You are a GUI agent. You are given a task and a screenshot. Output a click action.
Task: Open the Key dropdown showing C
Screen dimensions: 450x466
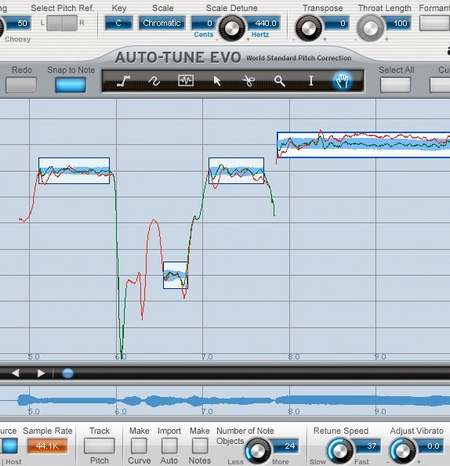point(119,23)
